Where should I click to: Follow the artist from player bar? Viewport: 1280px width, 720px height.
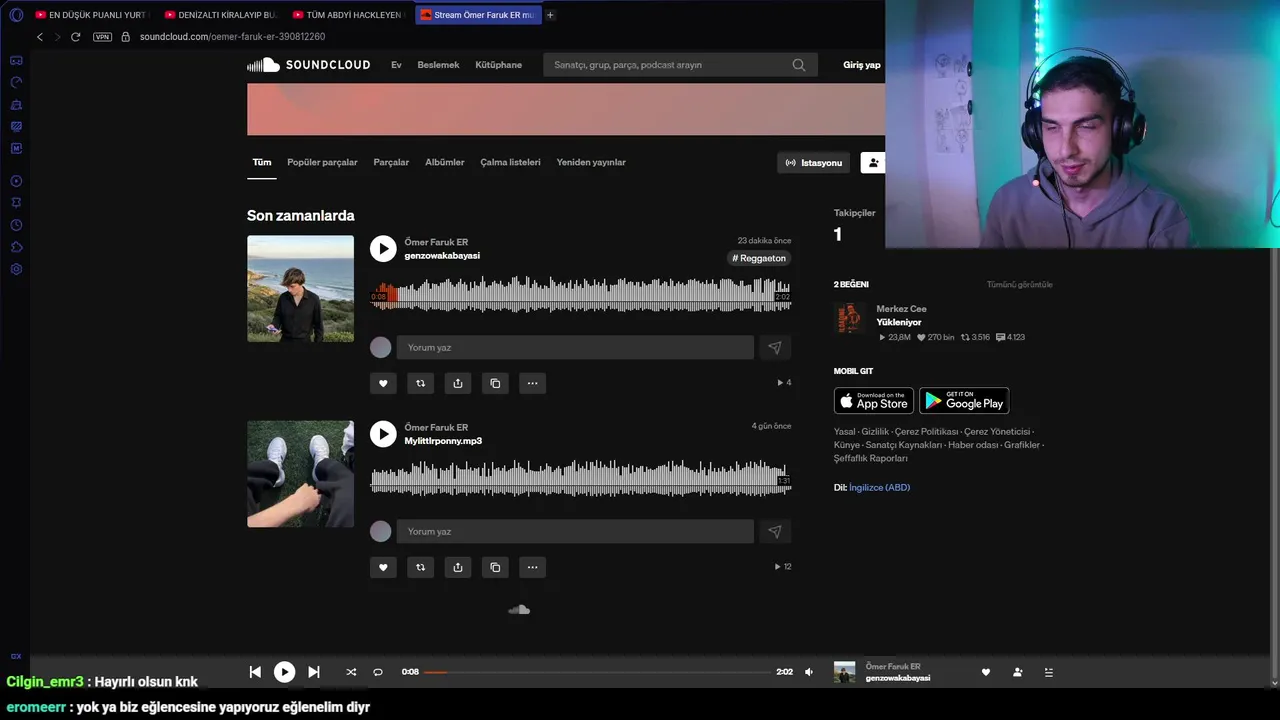coord(1017,672)
